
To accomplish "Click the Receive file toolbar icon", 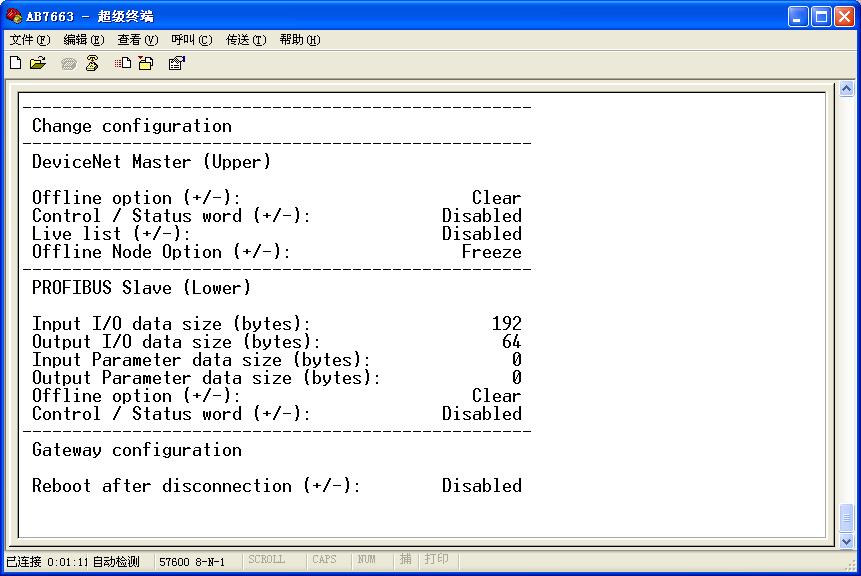I will click(x=146, y=63).
